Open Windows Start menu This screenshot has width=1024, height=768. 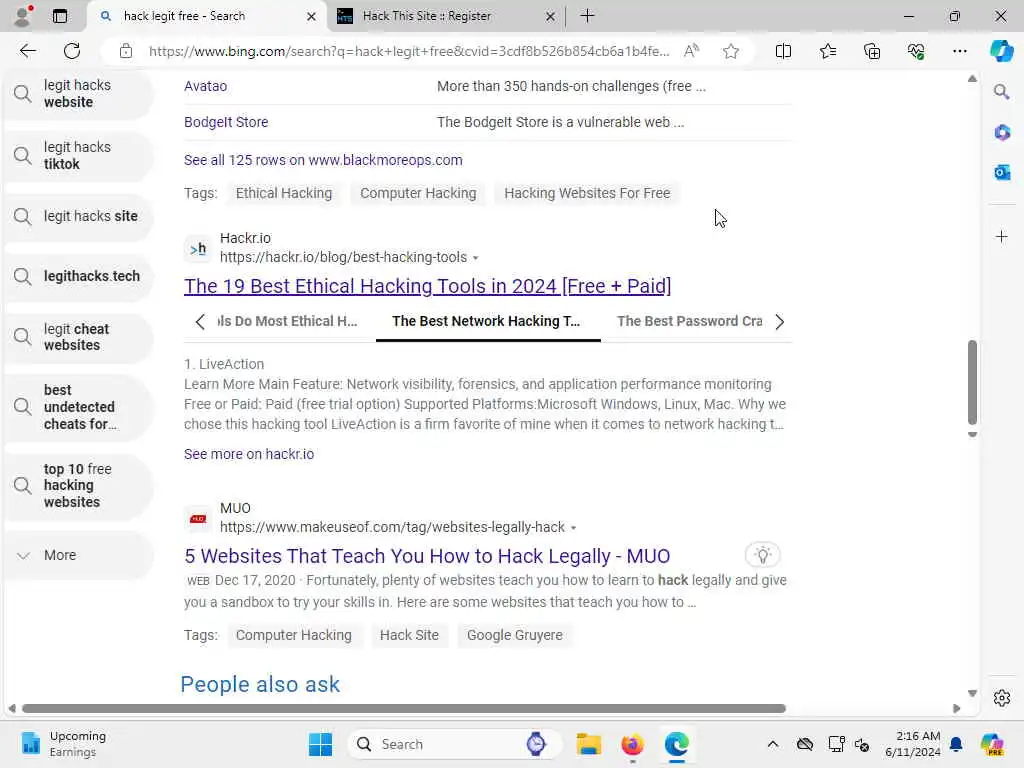click(320, 744)
